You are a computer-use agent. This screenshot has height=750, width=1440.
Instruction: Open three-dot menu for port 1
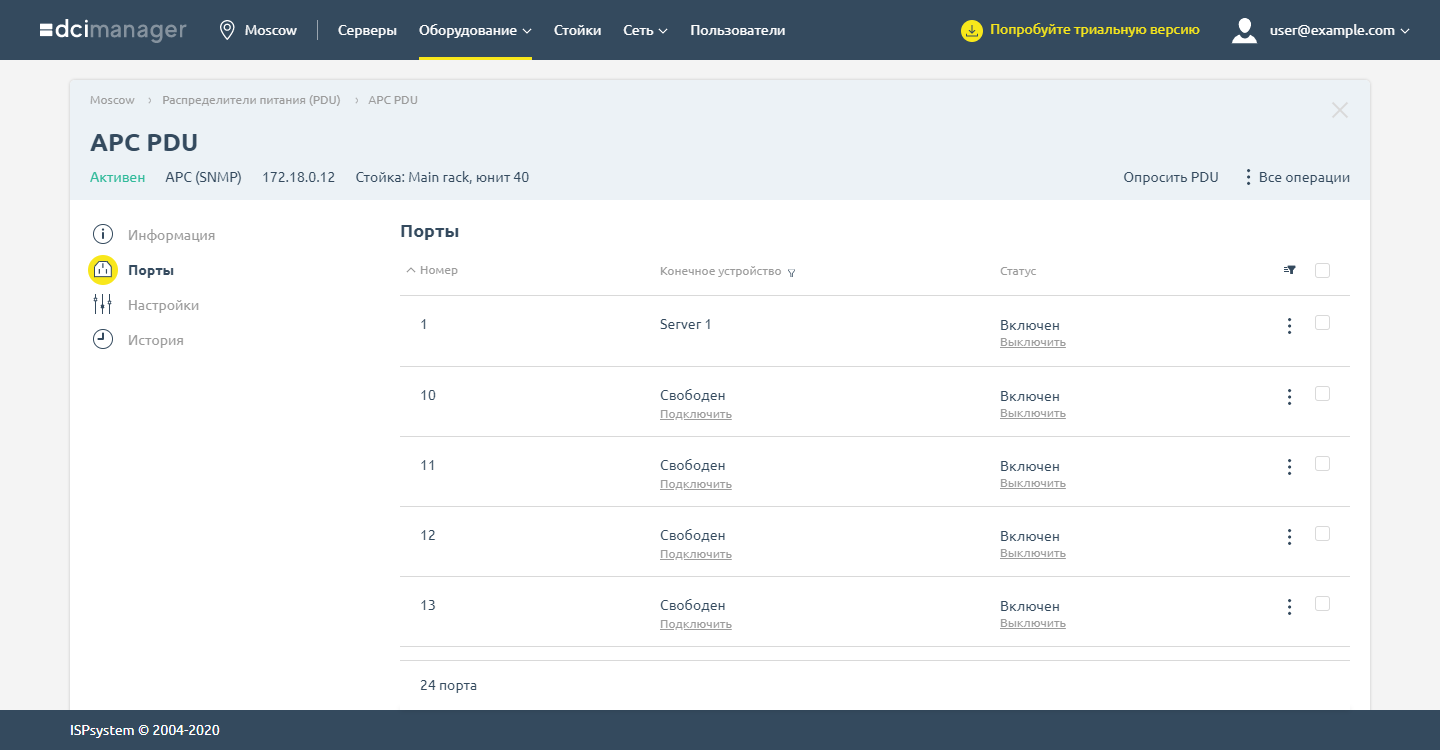1289,326
